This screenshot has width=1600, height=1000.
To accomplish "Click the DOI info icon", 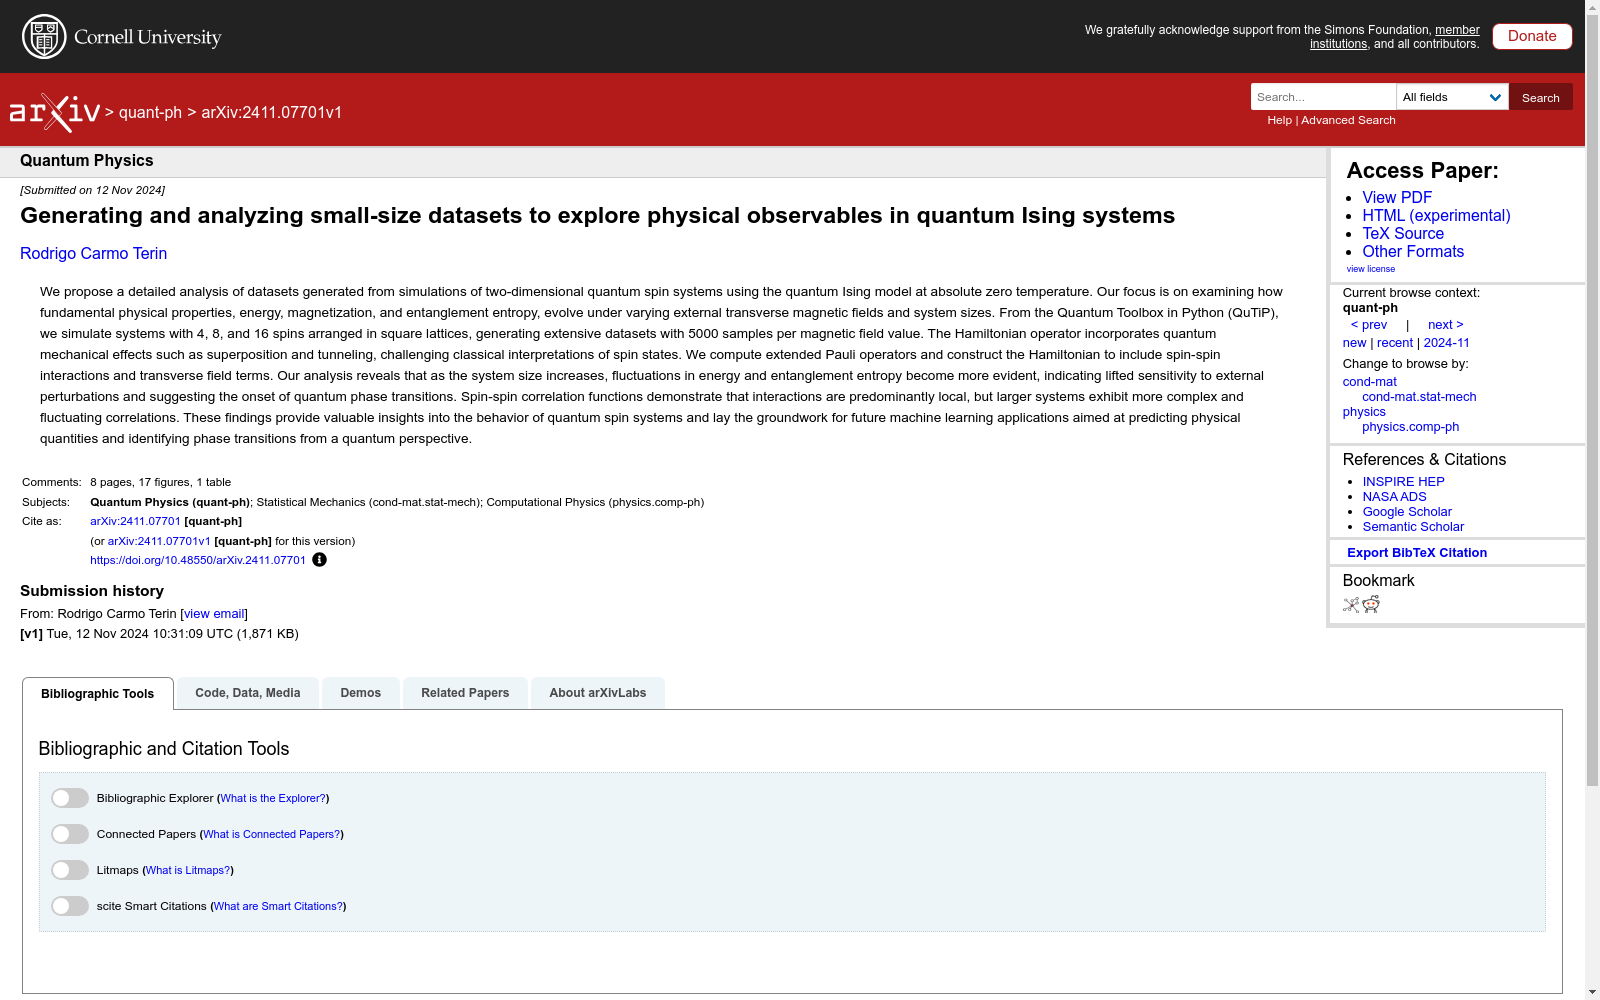I will tap(319, 560).
